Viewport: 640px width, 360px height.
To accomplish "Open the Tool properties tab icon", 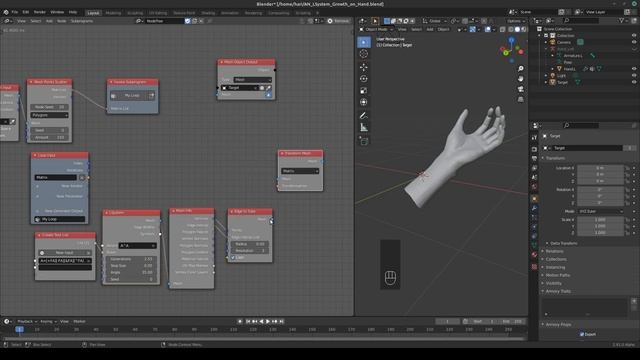I will 534,138.
